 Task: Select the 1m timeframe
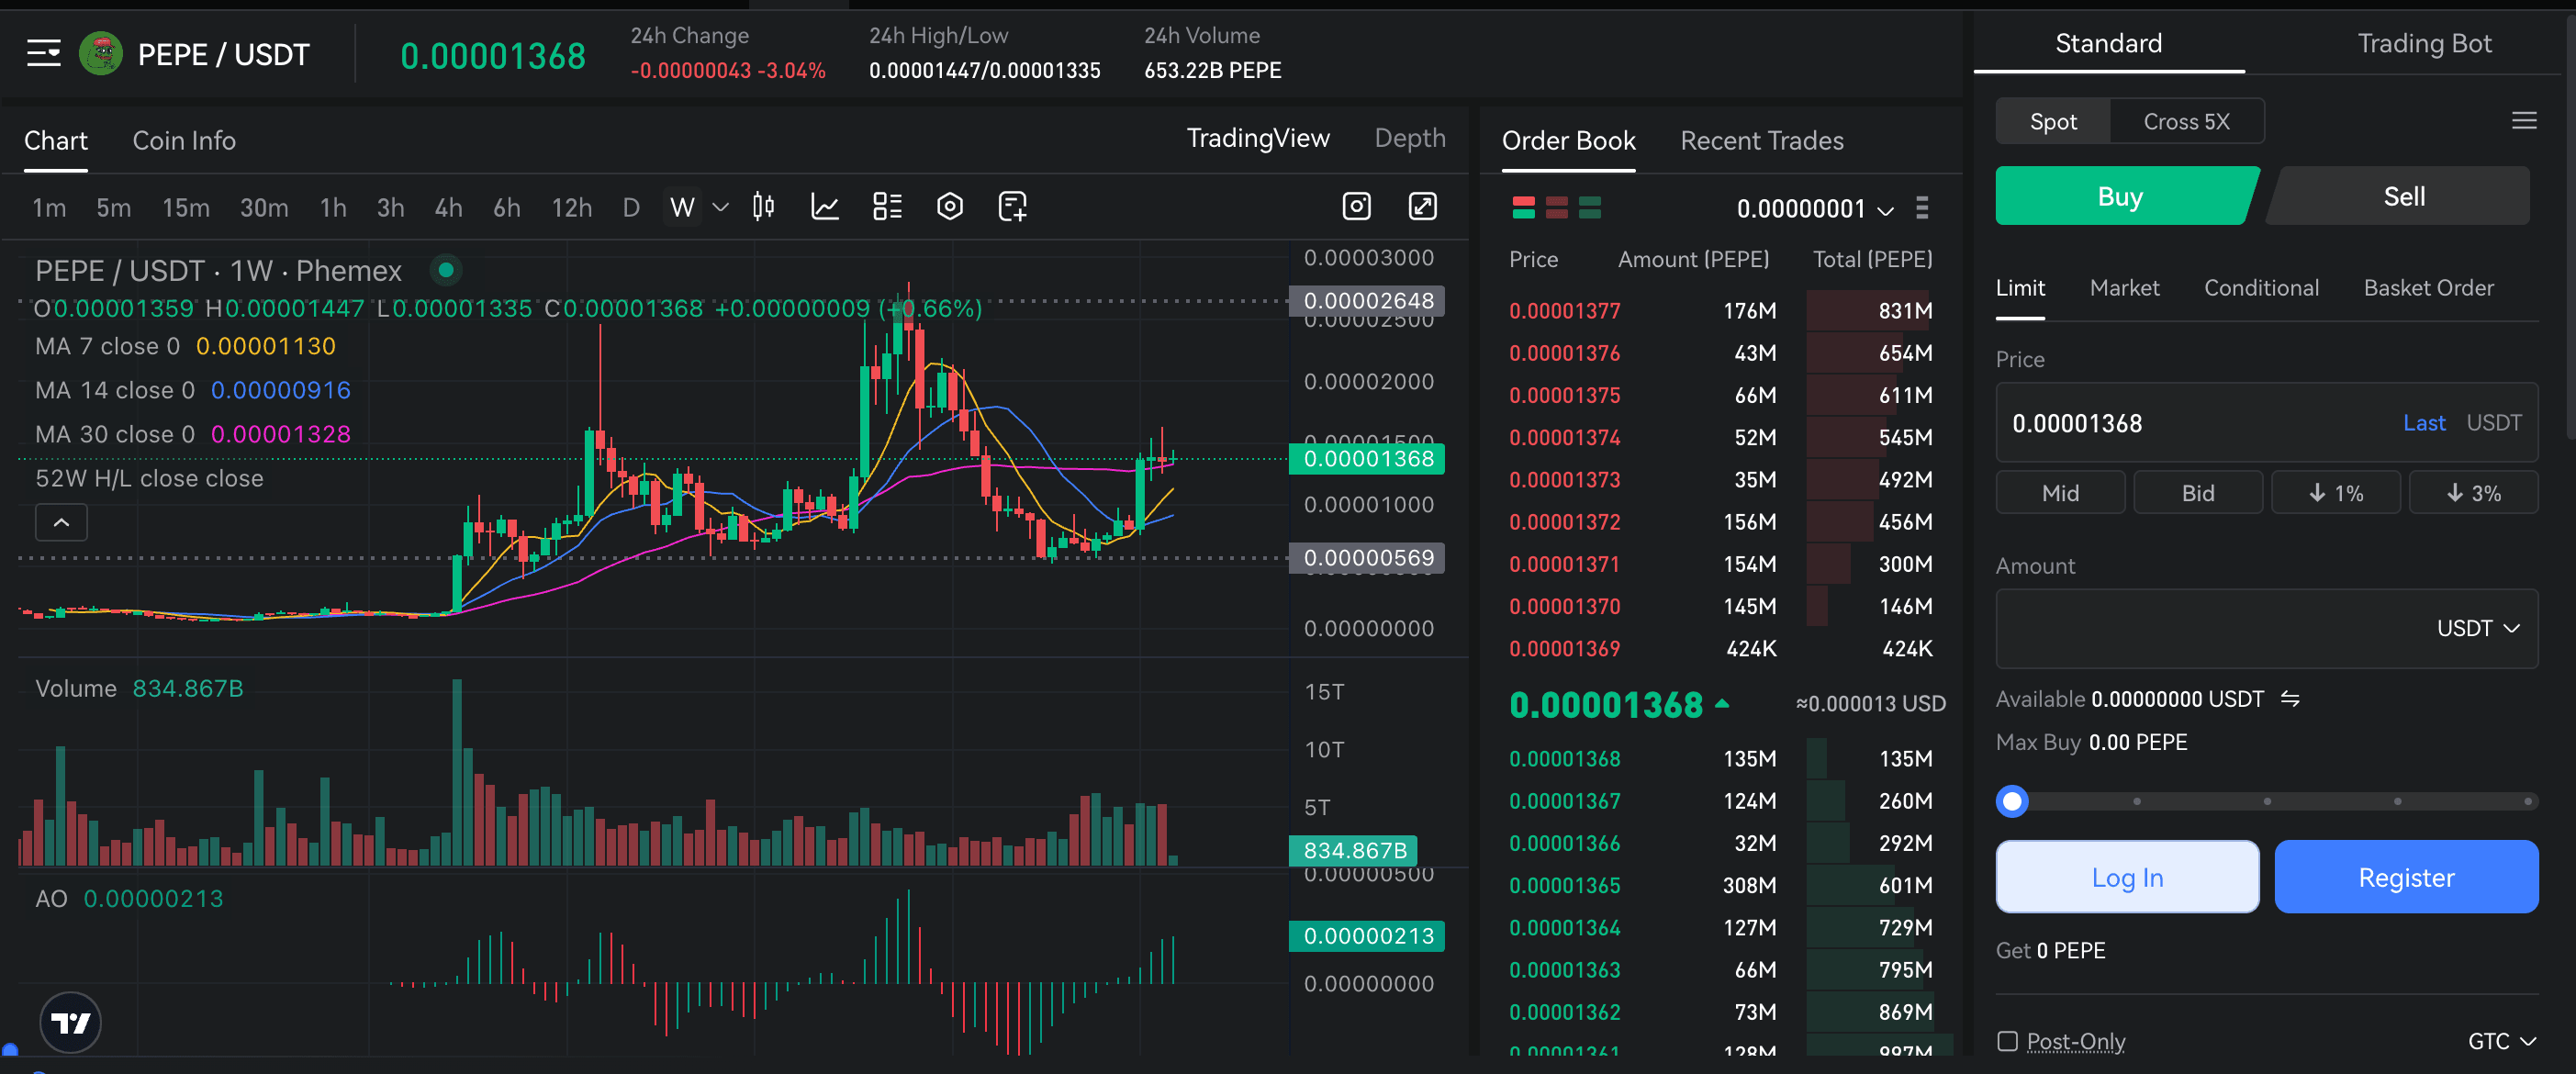(x=49, y=207)
